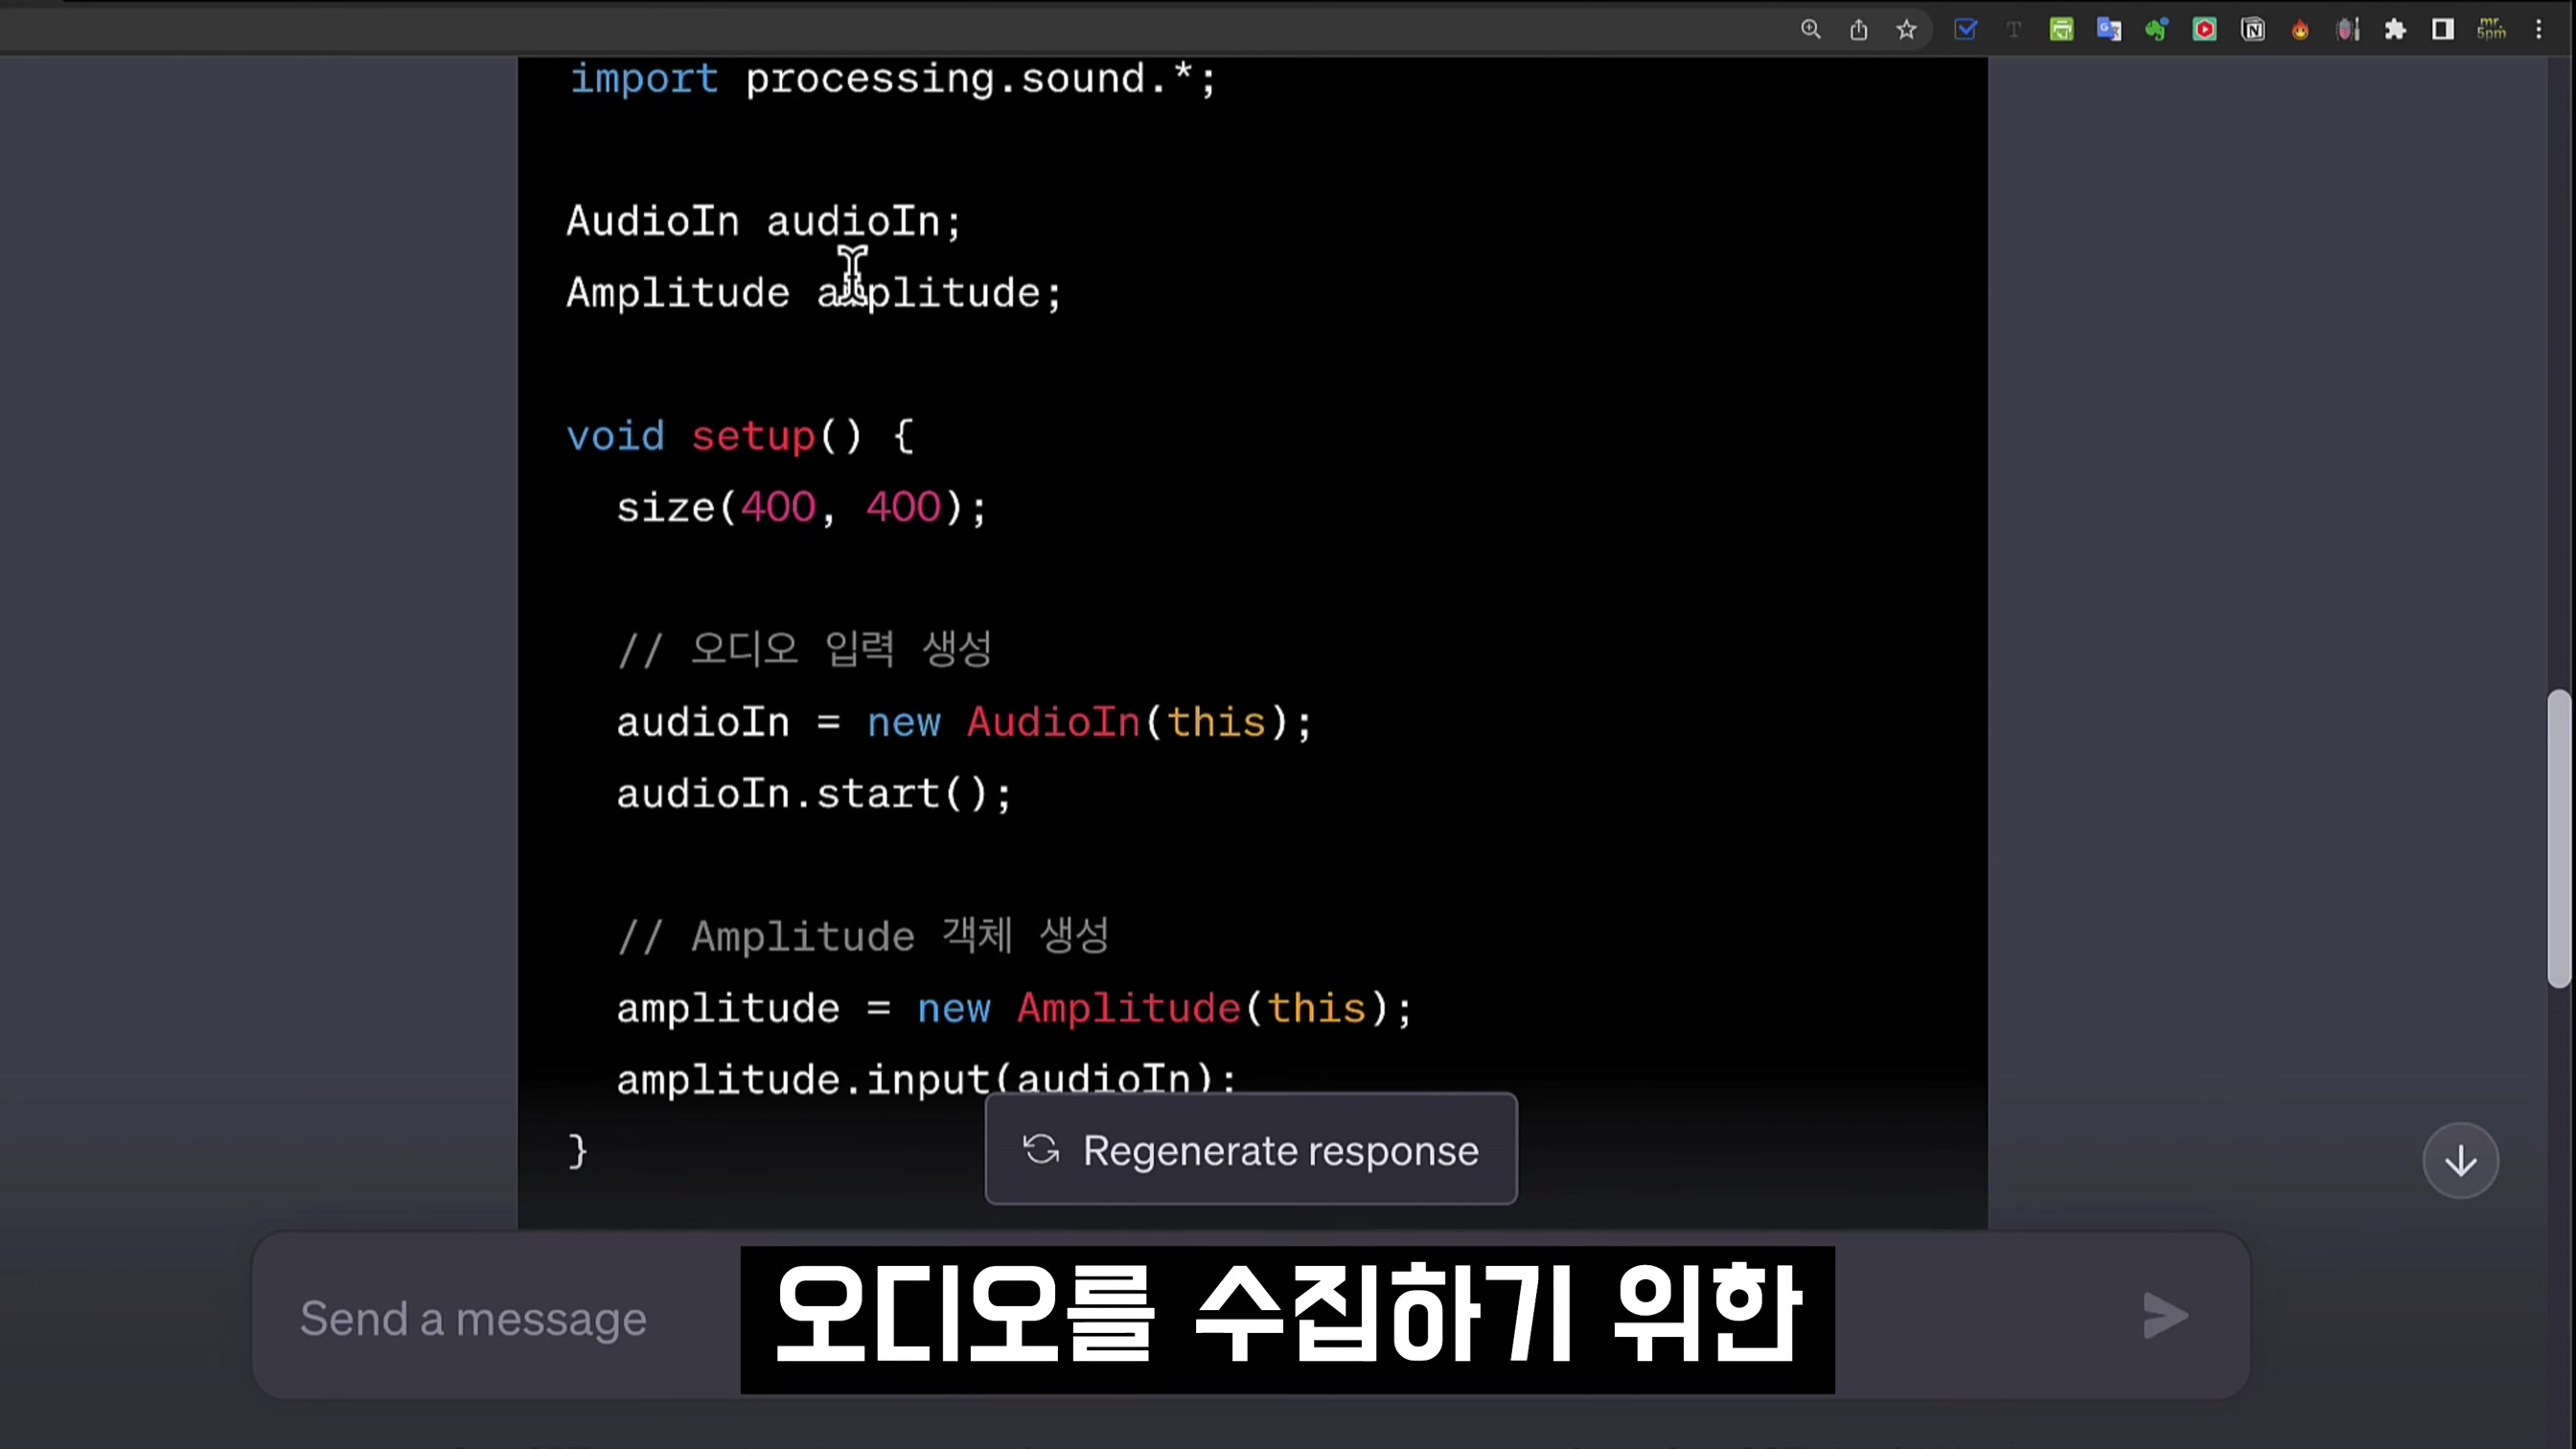
Task: Click the line 'amplitude.input(audioIn);'
Action: click(927, 1080)
